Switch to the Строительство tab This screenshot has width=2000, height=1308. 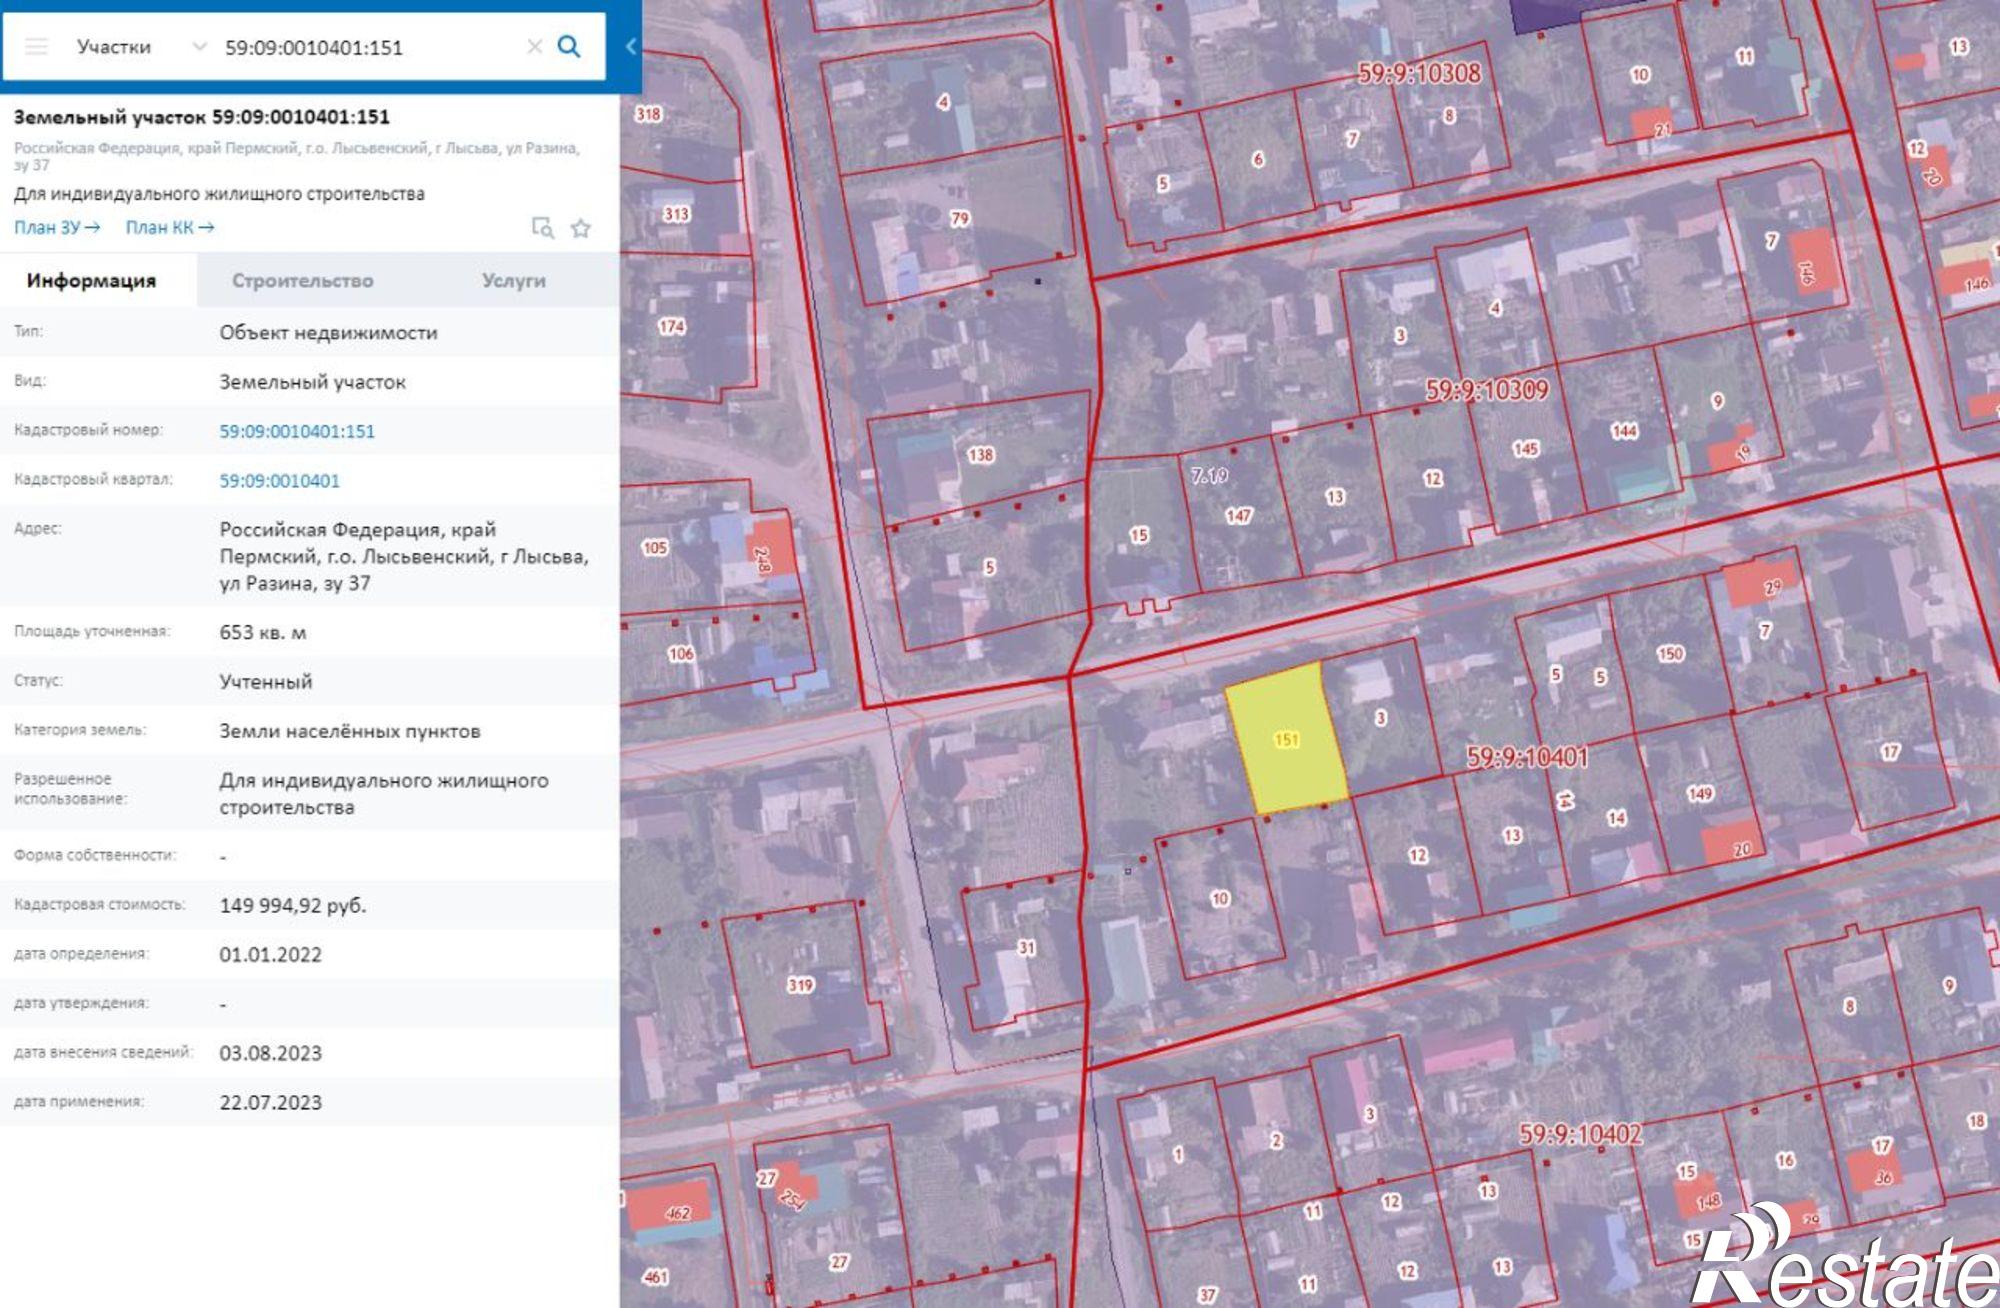(x=302, y=281)
